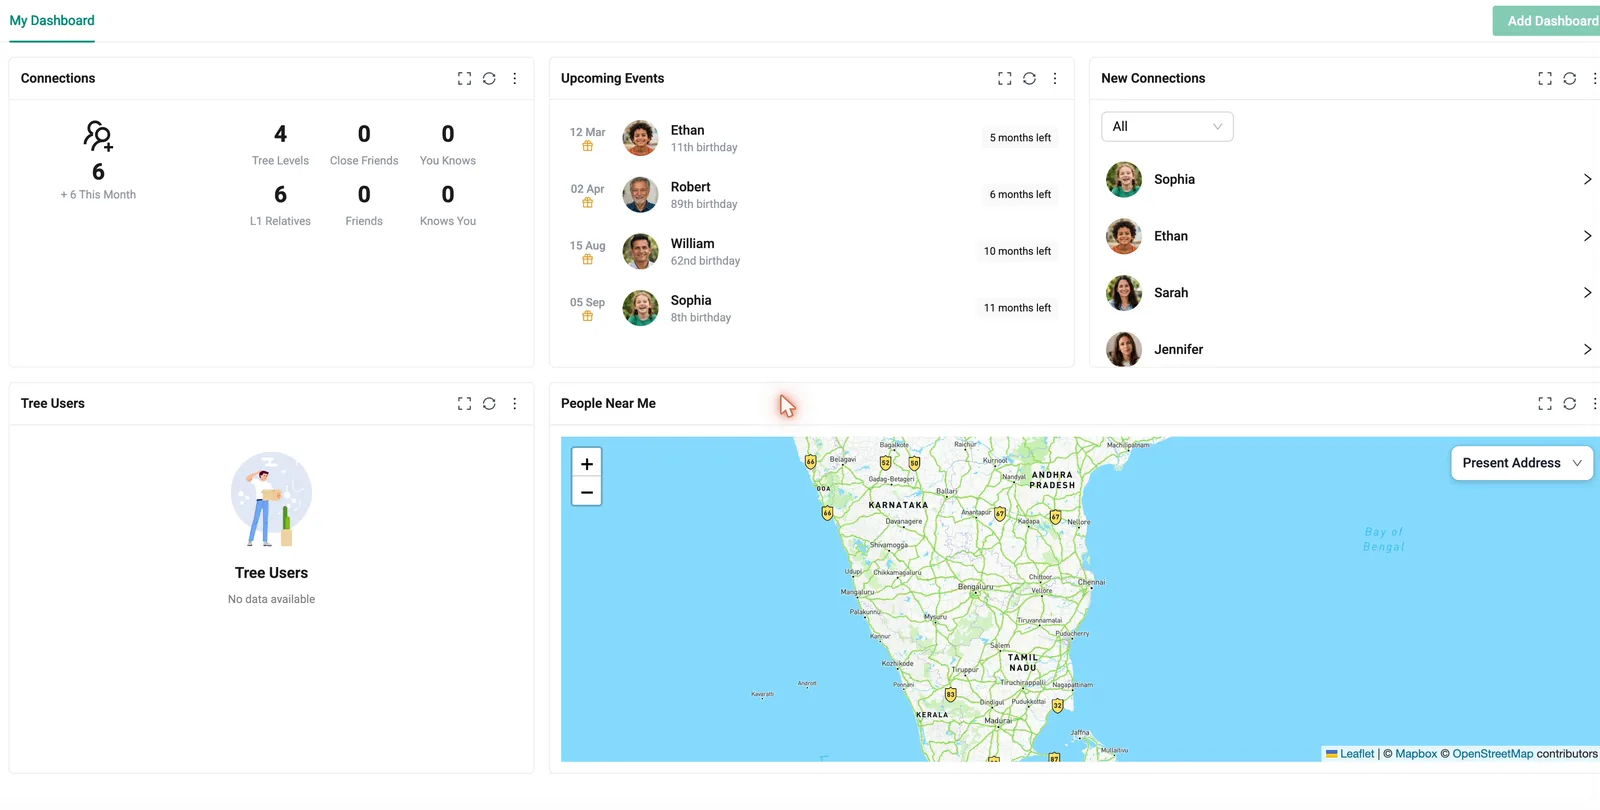The width and height of the screenshot is (1600, 810).
Task: Click Ethan's avatar in Upcoming Events
Action: (x=640, y=138)
